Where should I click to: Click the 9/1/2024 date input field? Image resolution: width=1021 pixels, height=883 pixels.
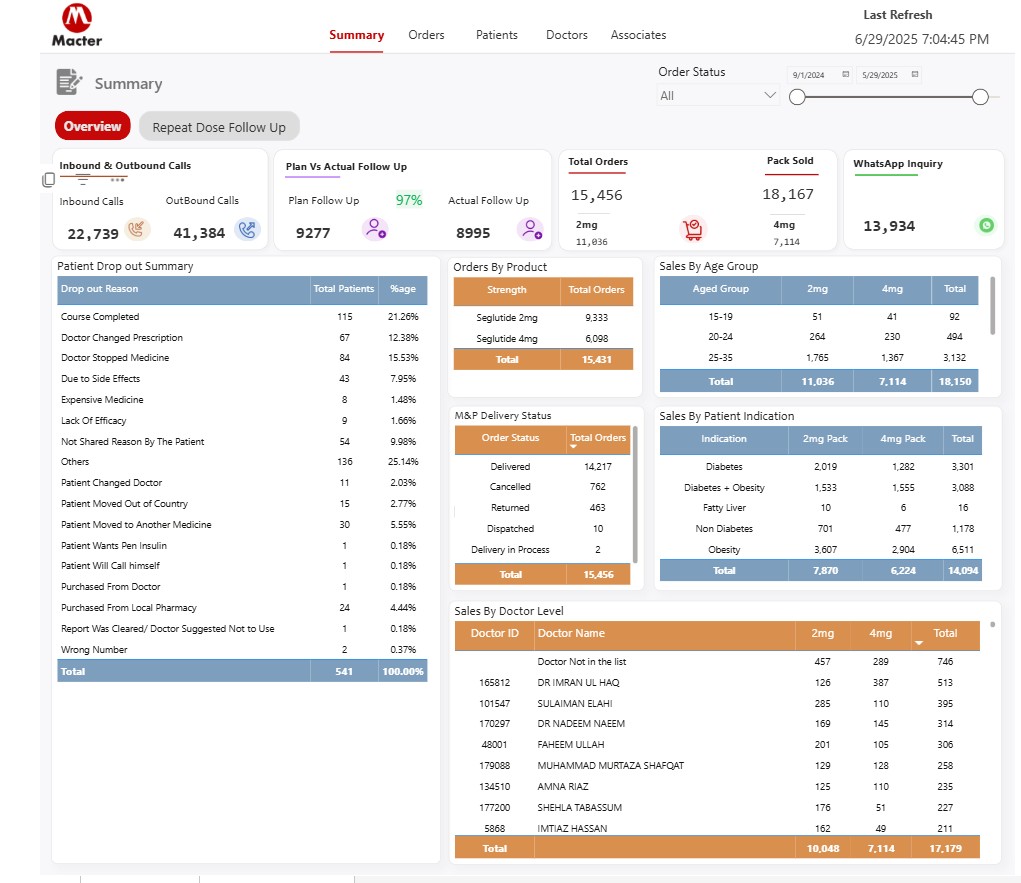click(808, 75)
